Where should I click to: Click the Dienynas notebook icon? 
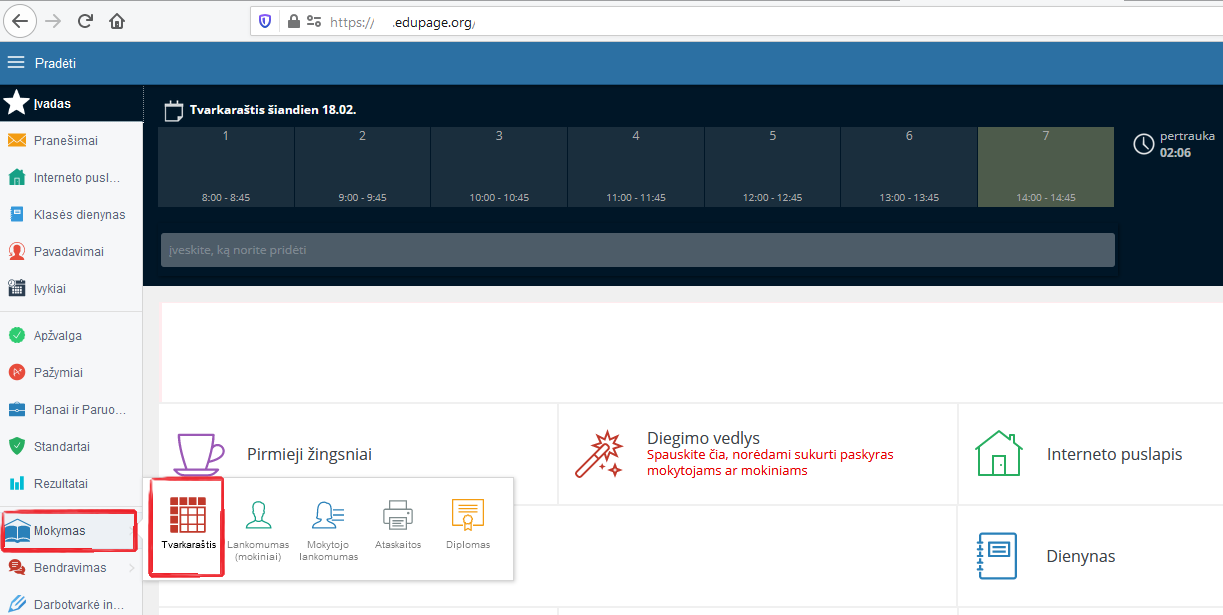pos(996,556)
